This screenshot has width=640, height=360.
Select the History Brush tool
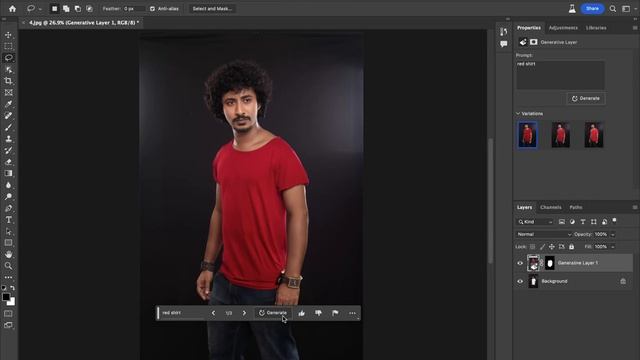8,150
